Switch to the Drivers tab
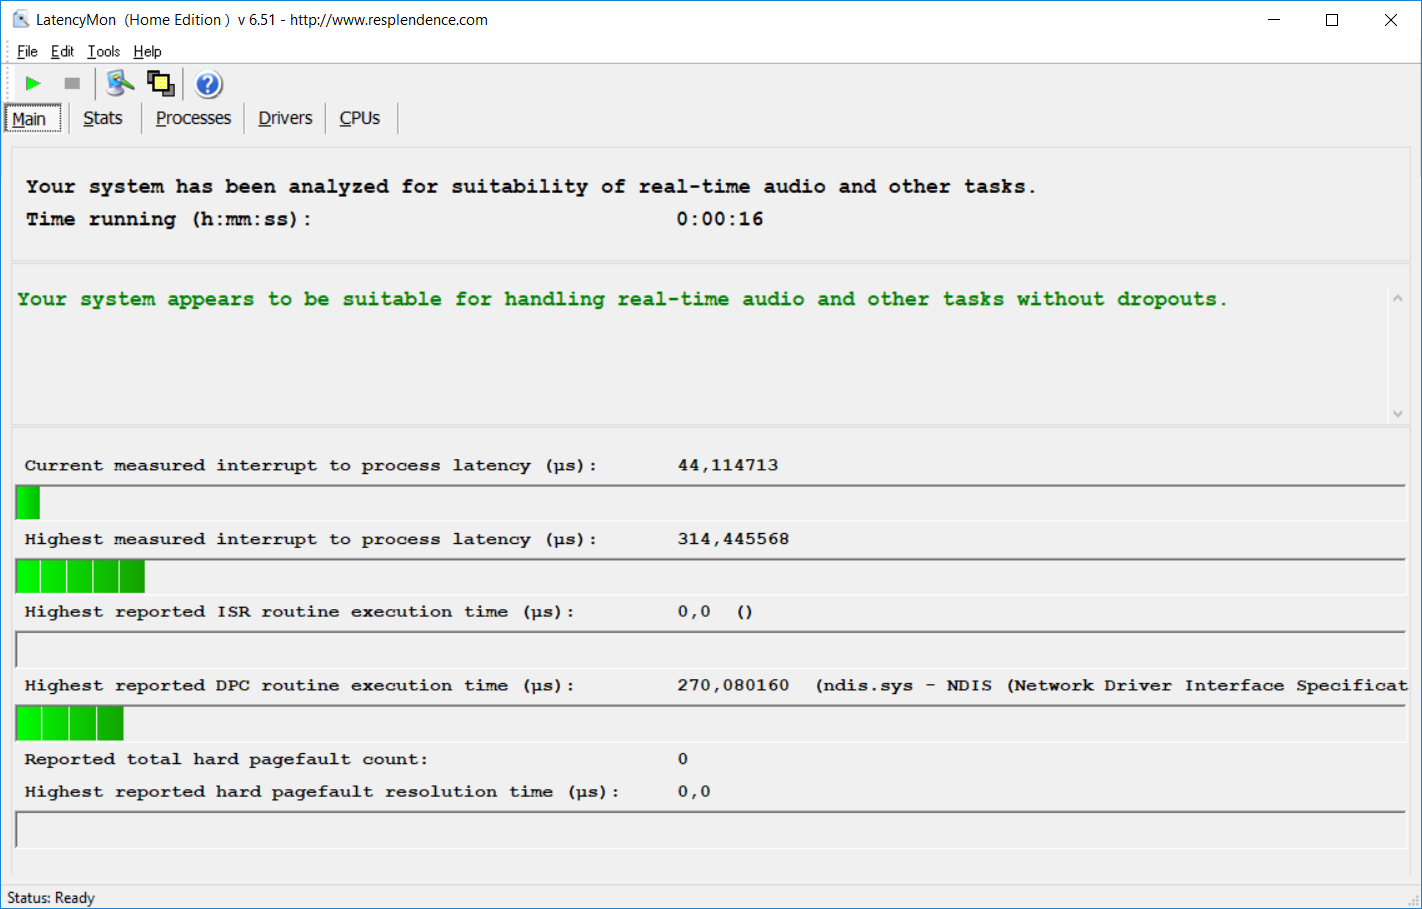The width and height of the screenshot is (1422, 909). point(285,118)
